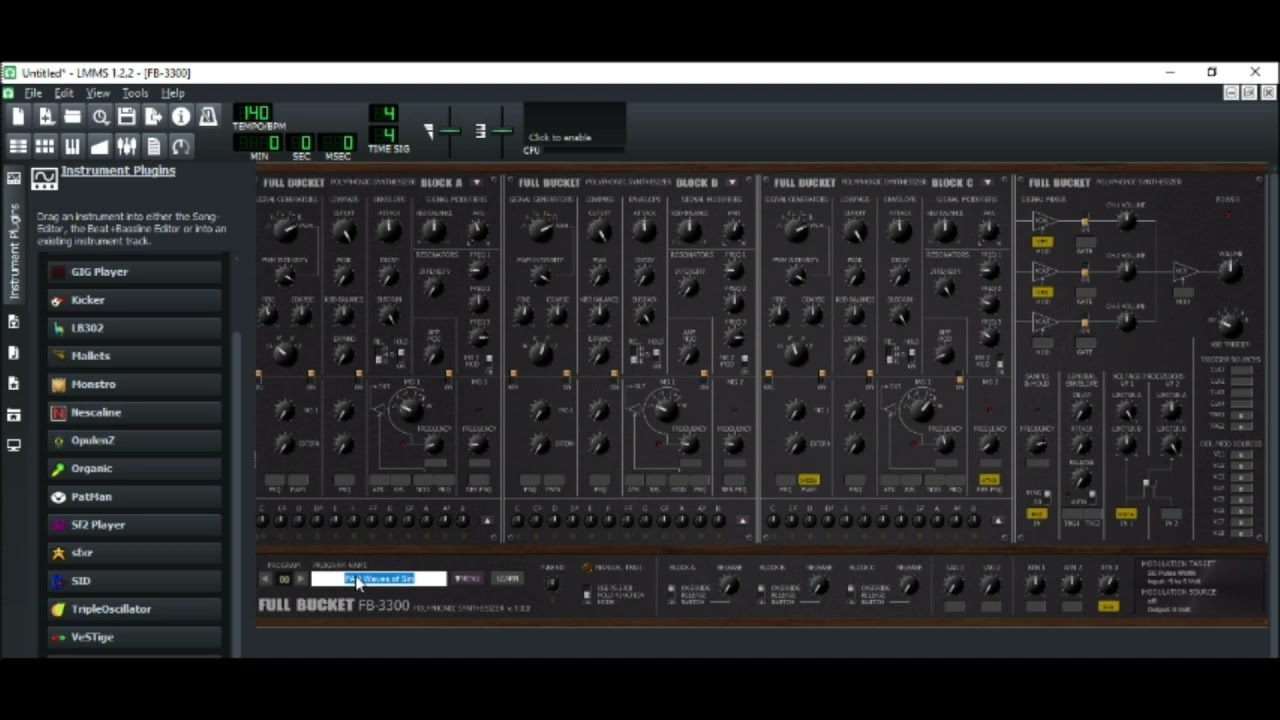This screenshot has height=720, width=1280.
Task: Open the BLOCK A dropdown arrow
Action: 476,183
